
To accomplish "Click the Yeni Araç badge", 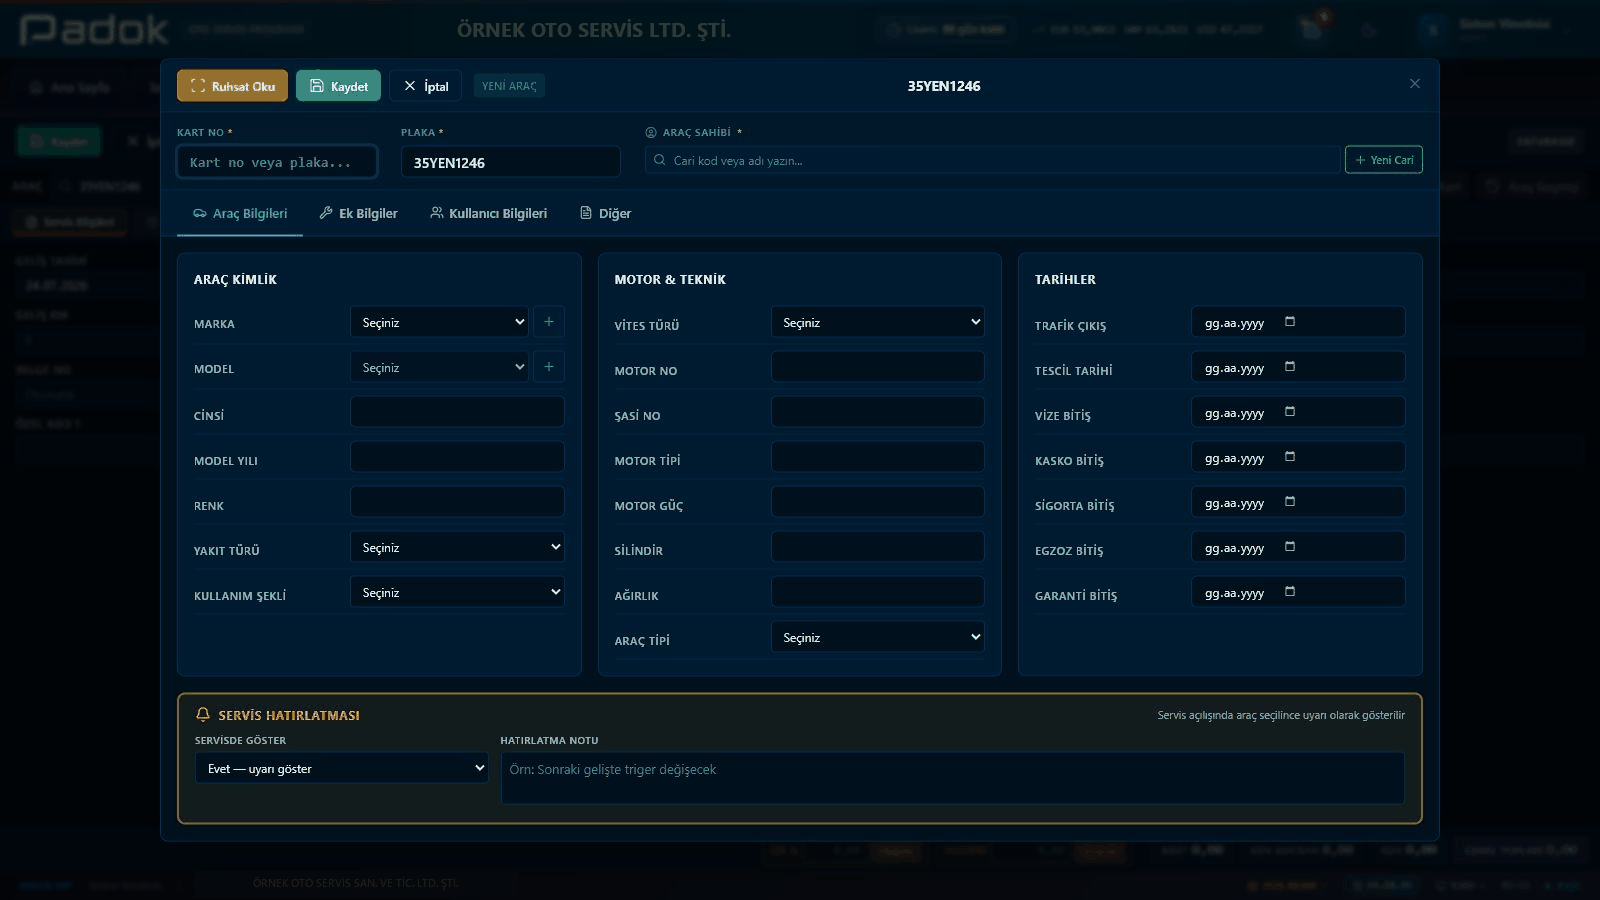I will [509, 86].
